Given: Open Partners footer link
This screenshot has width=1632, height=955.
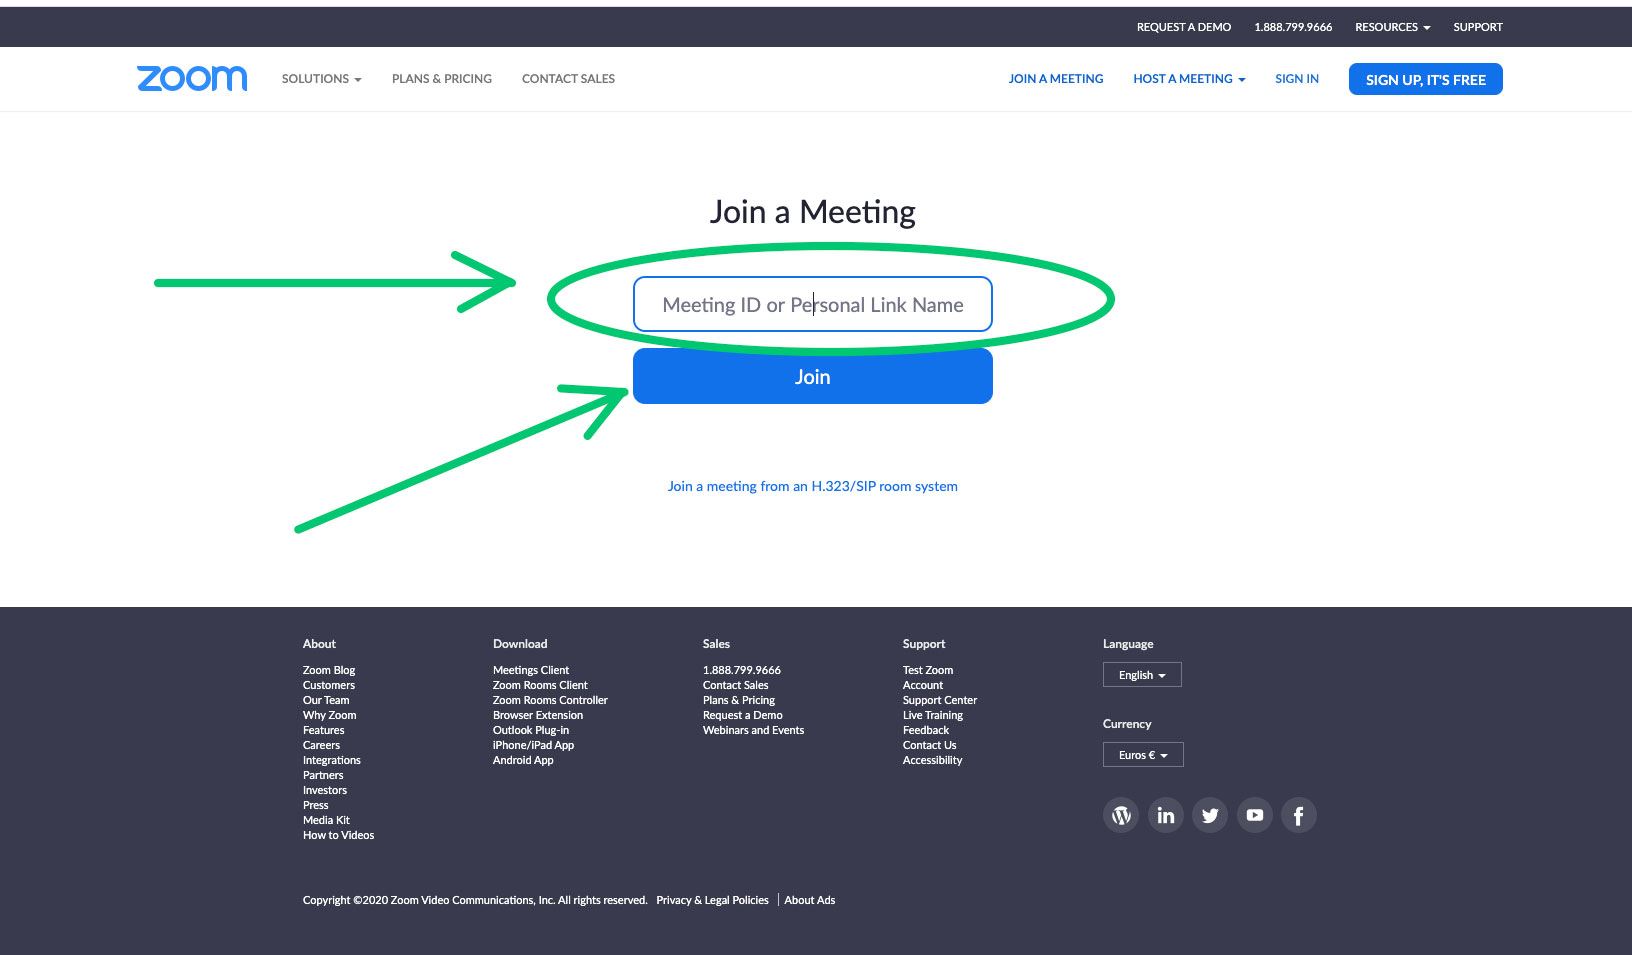Looking at the screenshot, I should point(323,775).
